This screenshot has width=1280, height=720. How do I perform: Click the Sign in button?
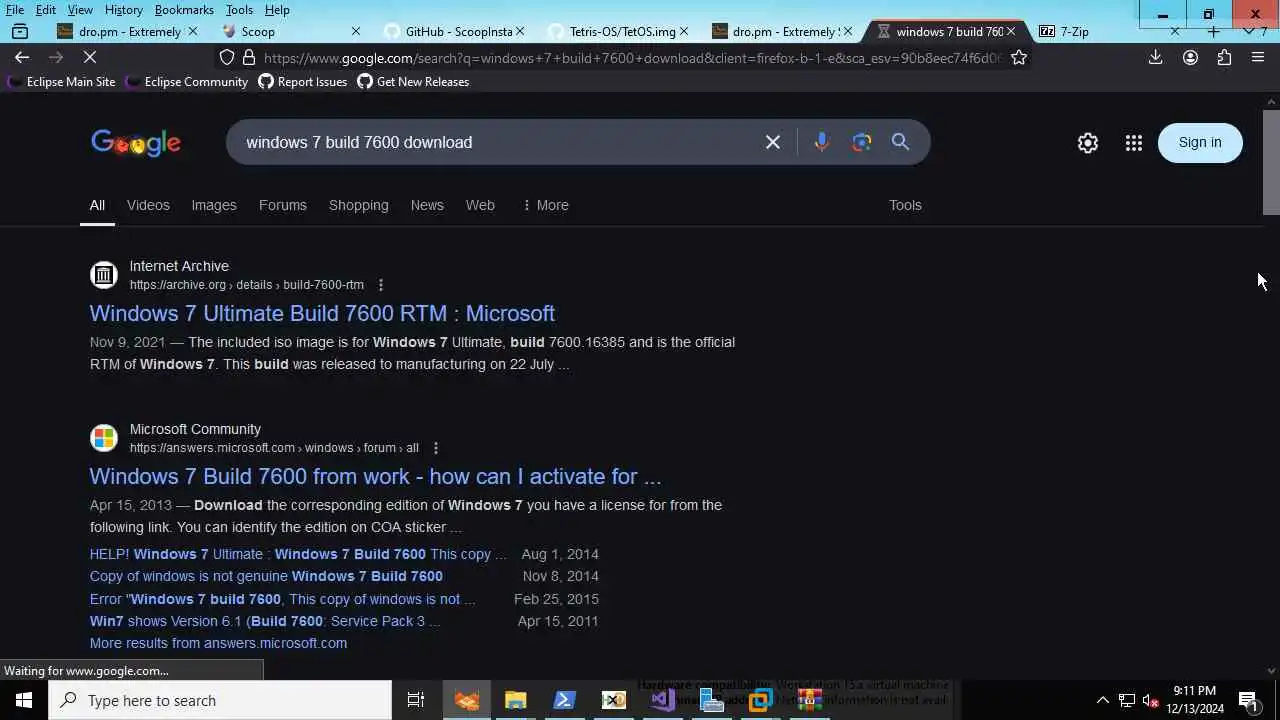click(x=1200, y=142)
